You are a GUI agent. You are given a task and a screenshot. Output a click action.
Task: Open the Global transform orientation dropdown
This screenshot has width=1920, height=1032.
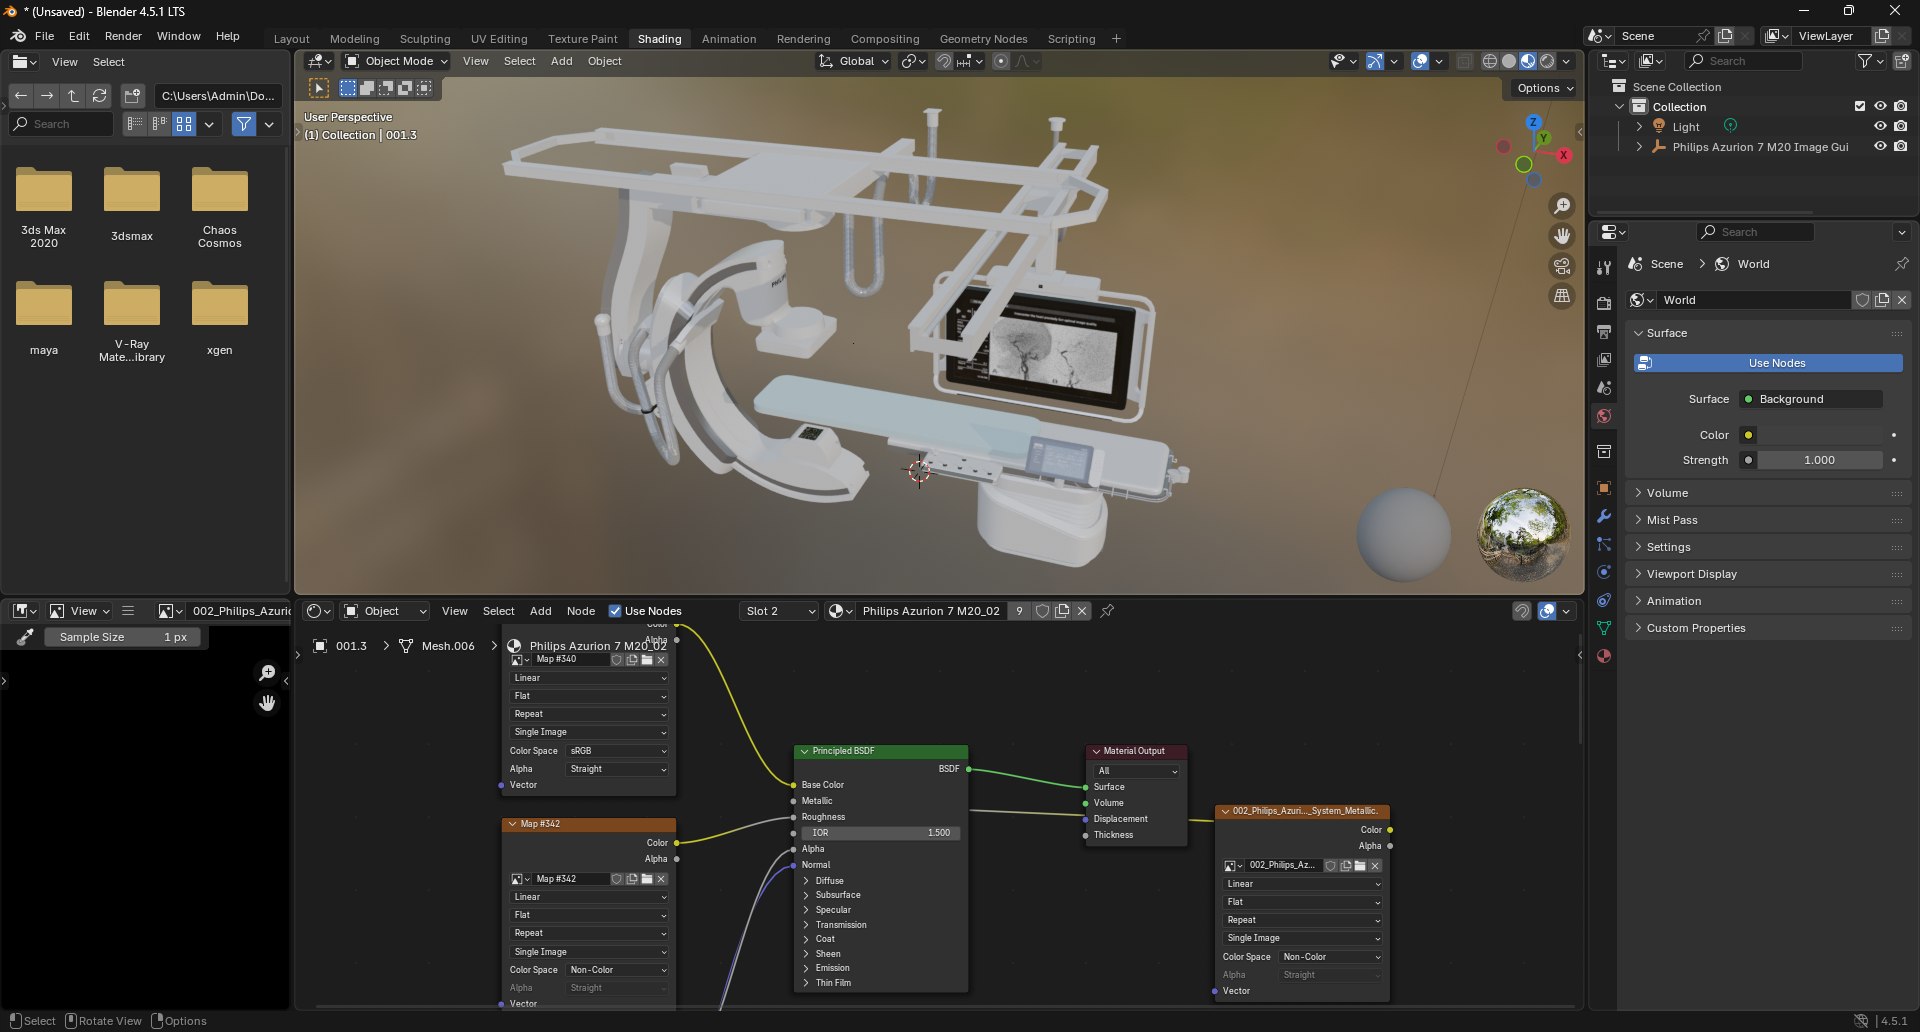coord(853,61)
